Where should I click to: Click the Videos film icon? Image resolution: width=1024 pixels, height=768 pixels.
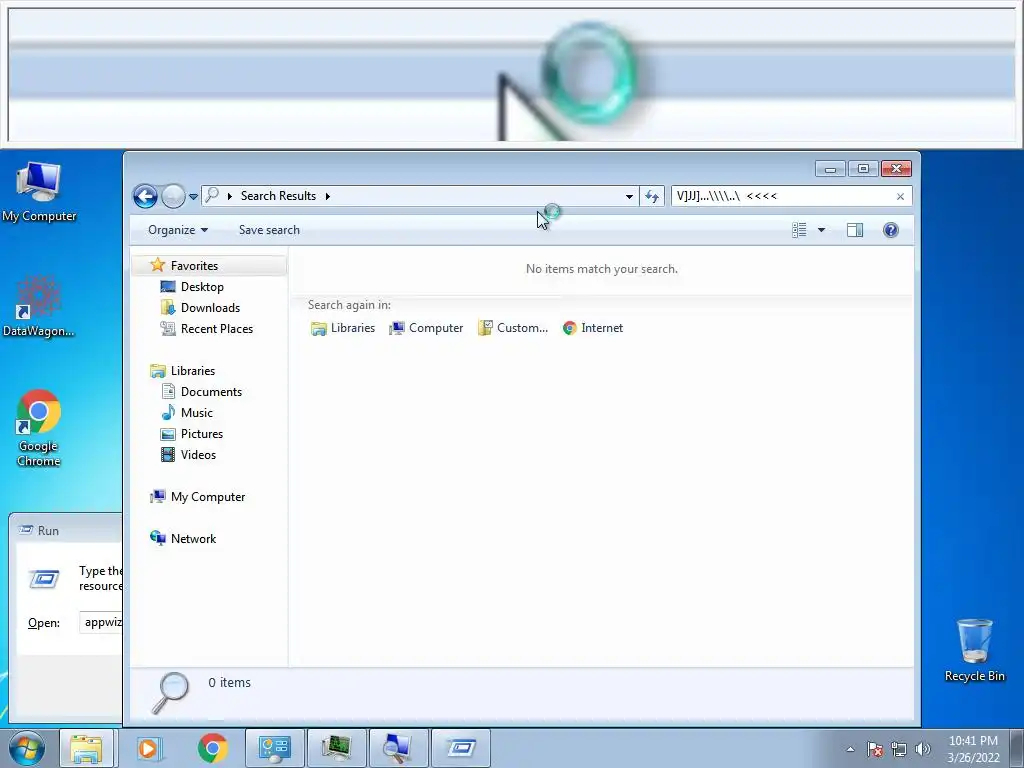tap(168, 455)
